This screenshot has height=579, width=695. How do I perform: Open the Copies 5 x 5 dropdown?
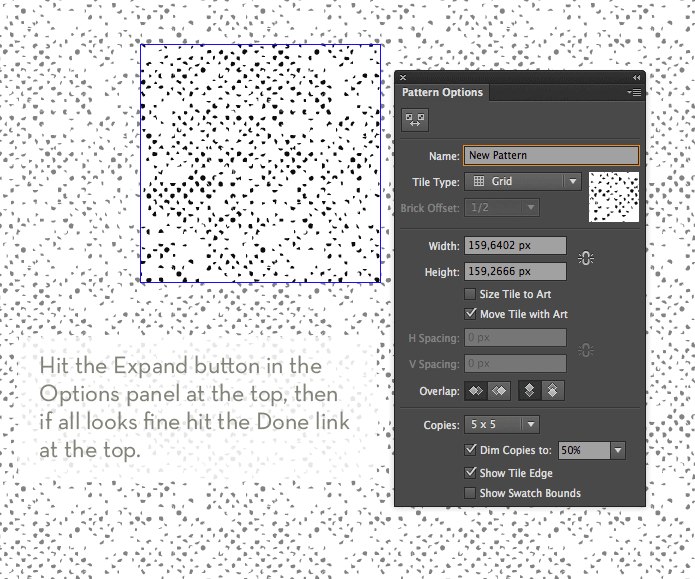click(x=502, y=425)
